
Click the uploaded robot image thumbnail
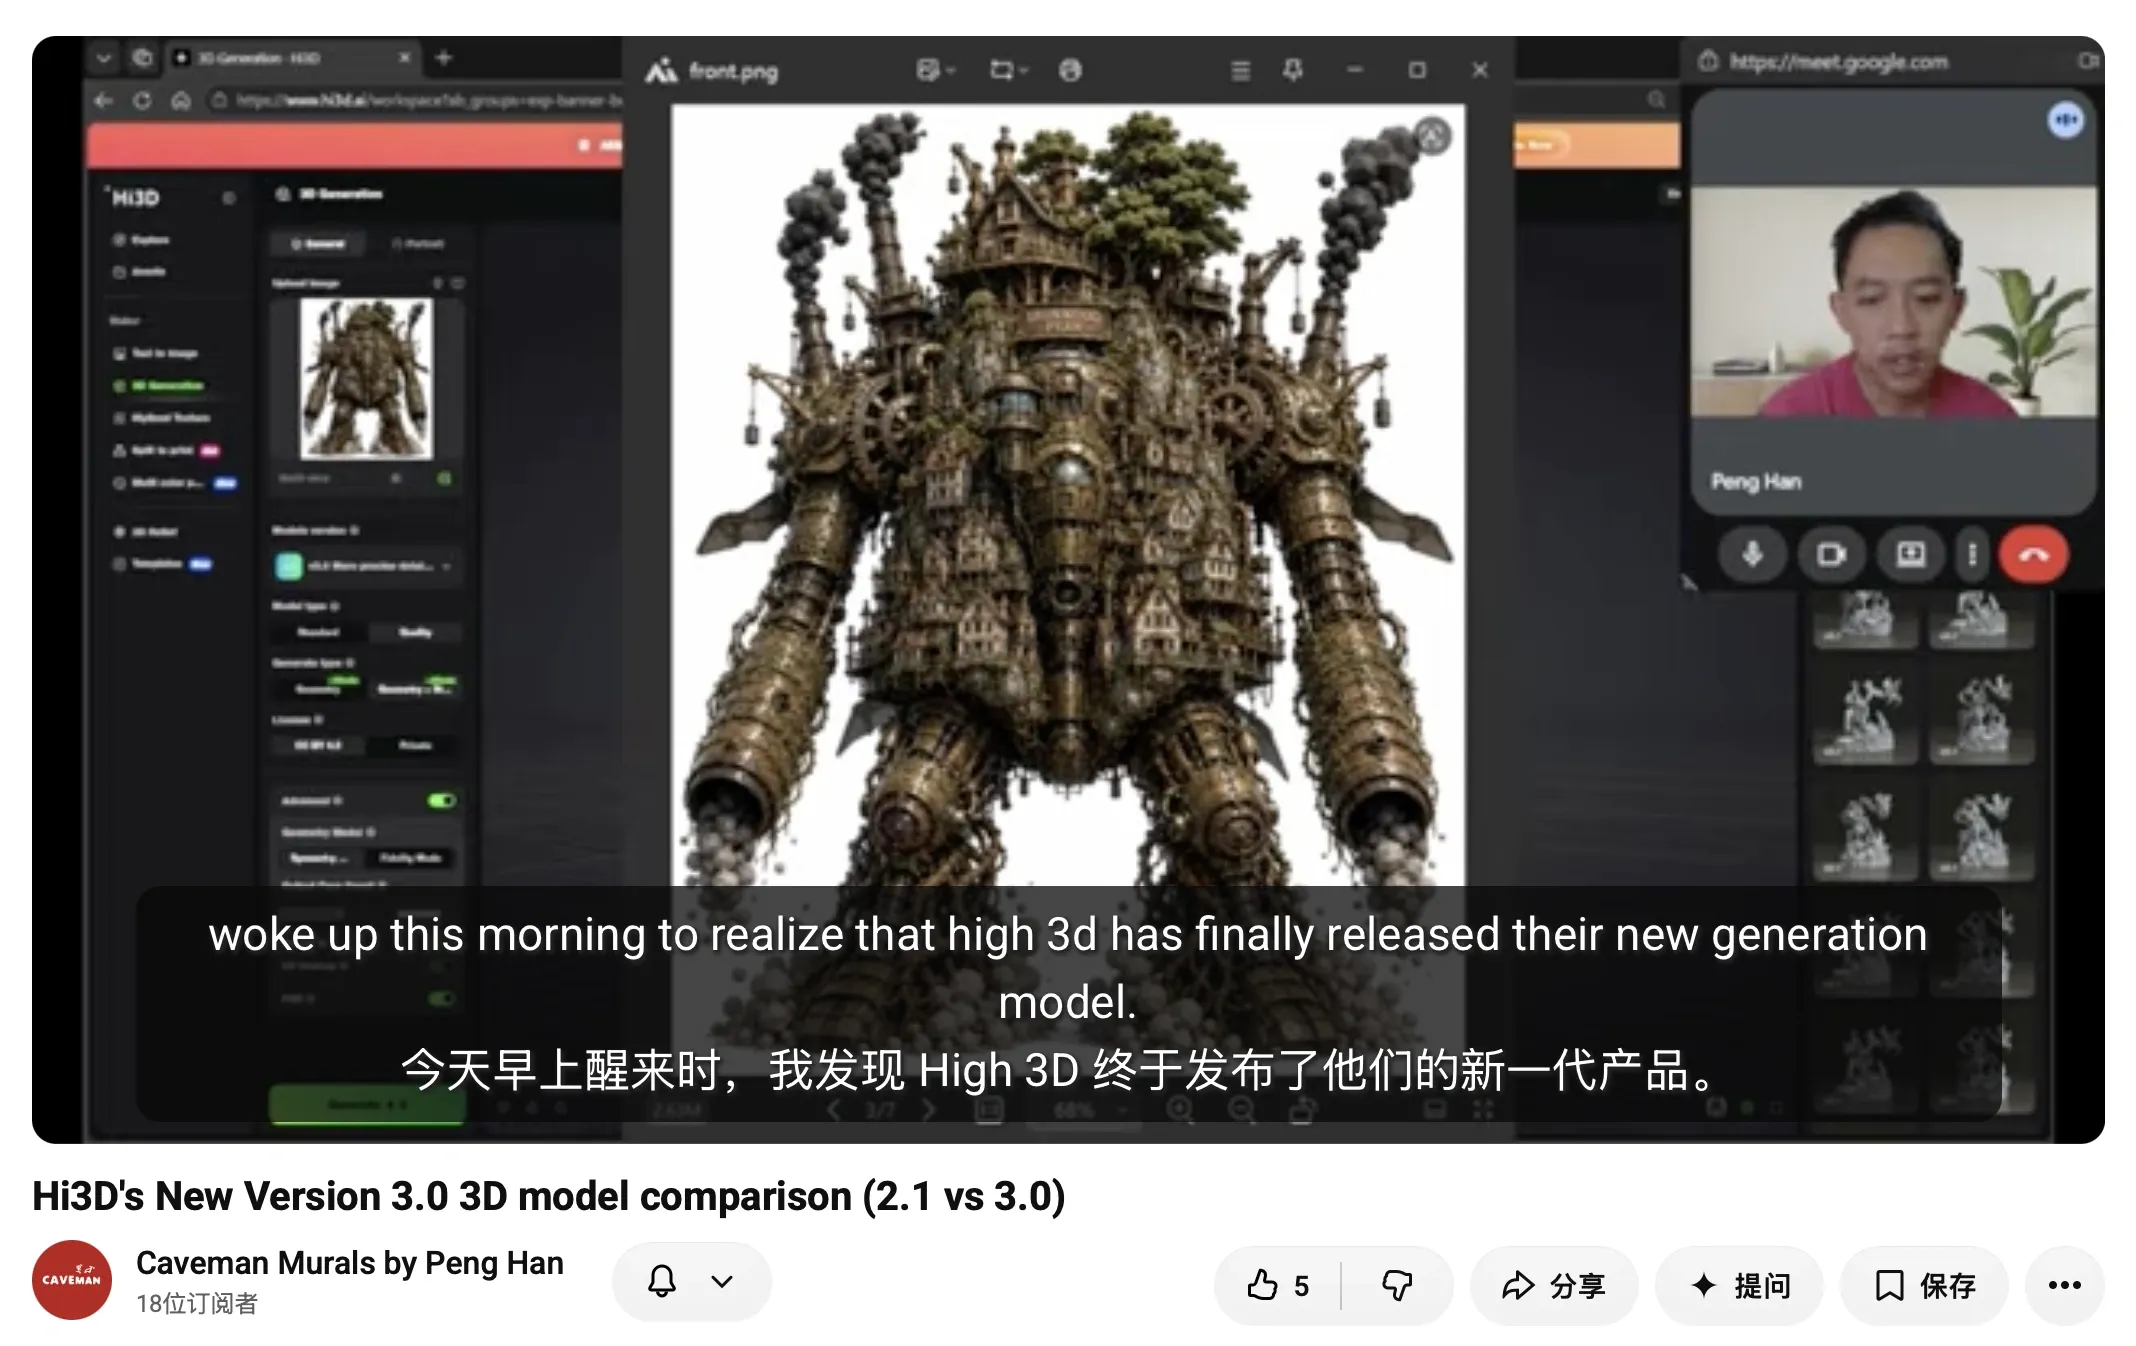(x=366, y=378)
